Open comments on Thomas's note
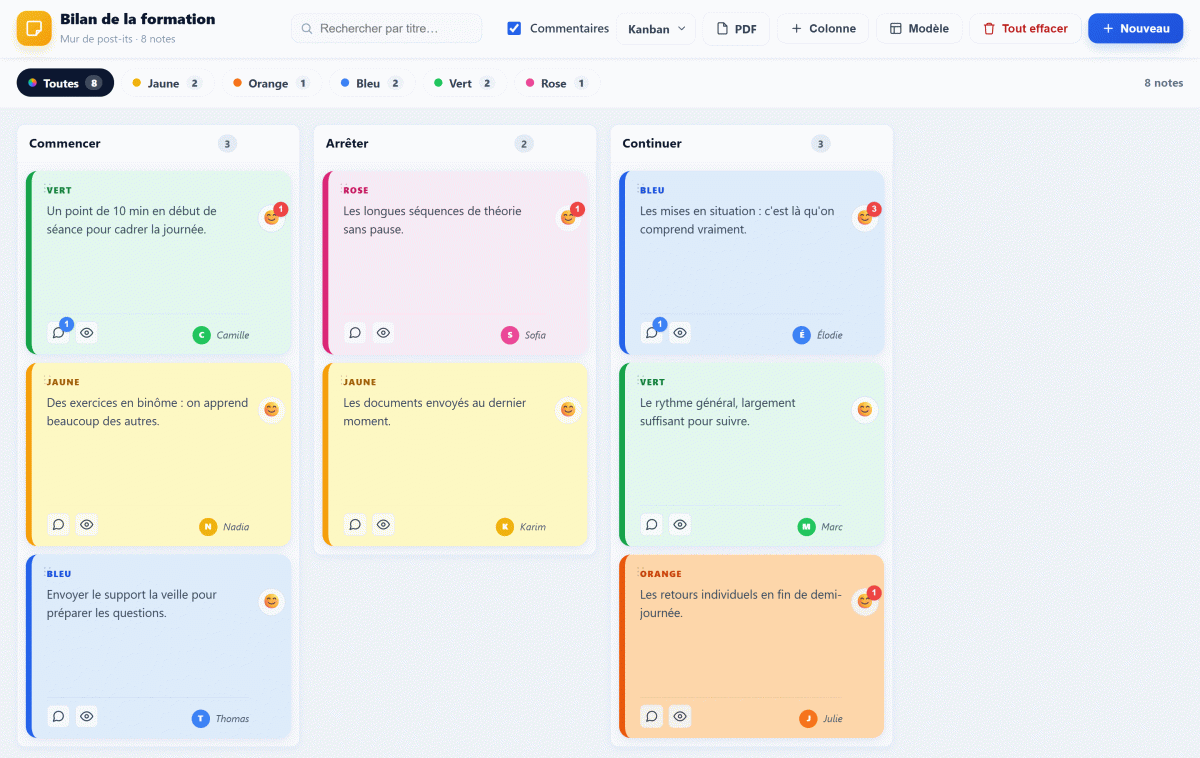This screenshot has width=1200, height=758. (58, 717)
